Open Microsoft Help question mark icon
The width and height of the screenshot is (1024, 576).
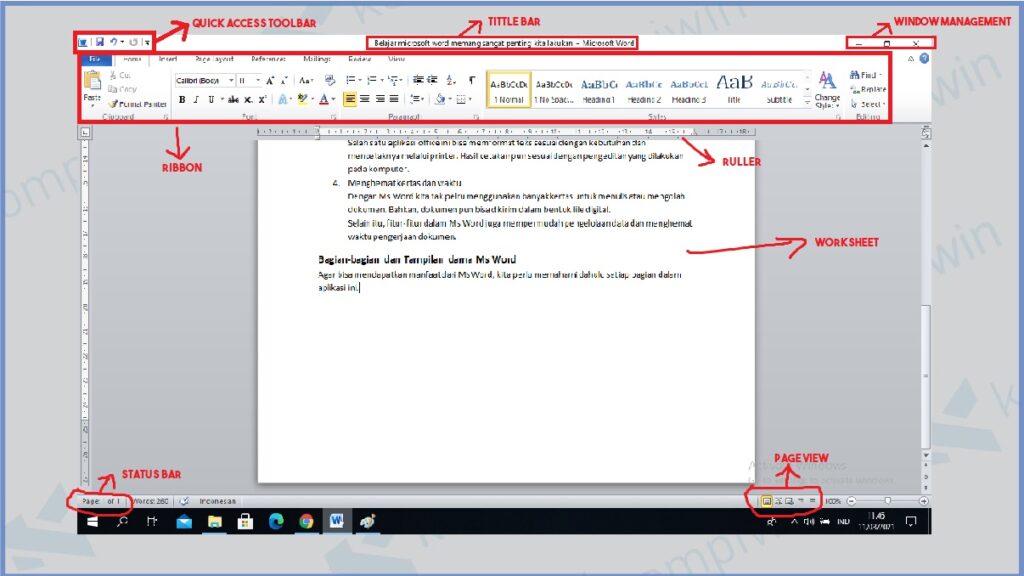924,59
